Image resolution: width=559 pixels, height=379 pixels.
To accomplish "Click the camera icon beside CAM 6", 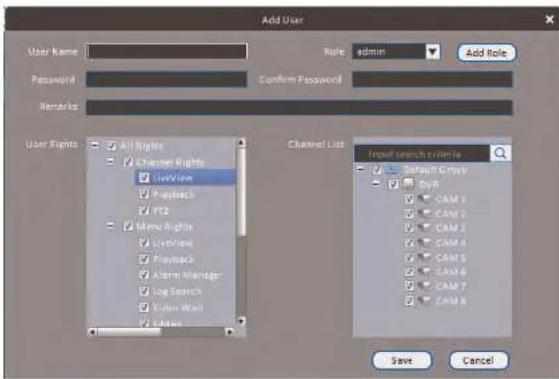I will click(x=424, y=272).
